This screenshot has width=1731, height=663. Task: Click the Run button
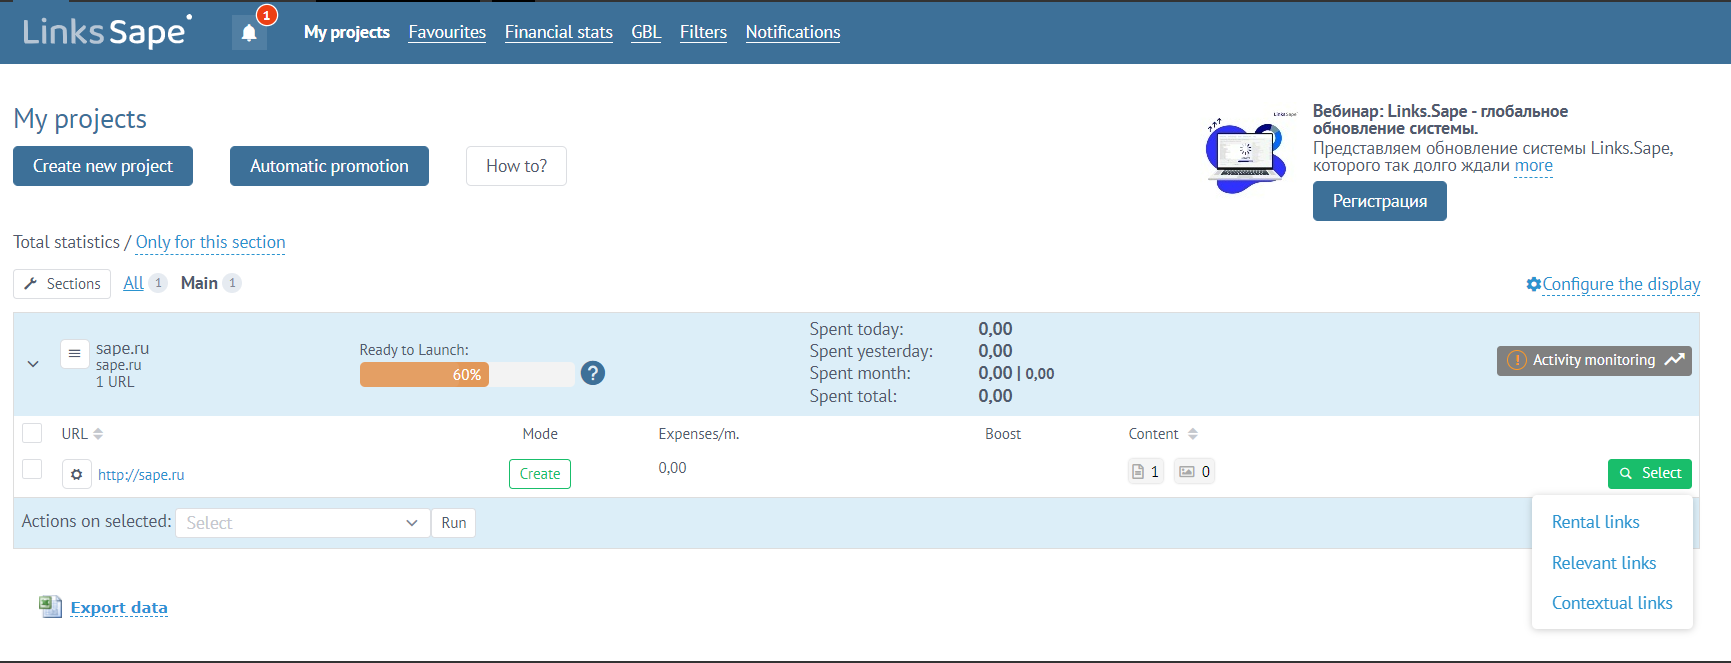[x=454, y=523]
